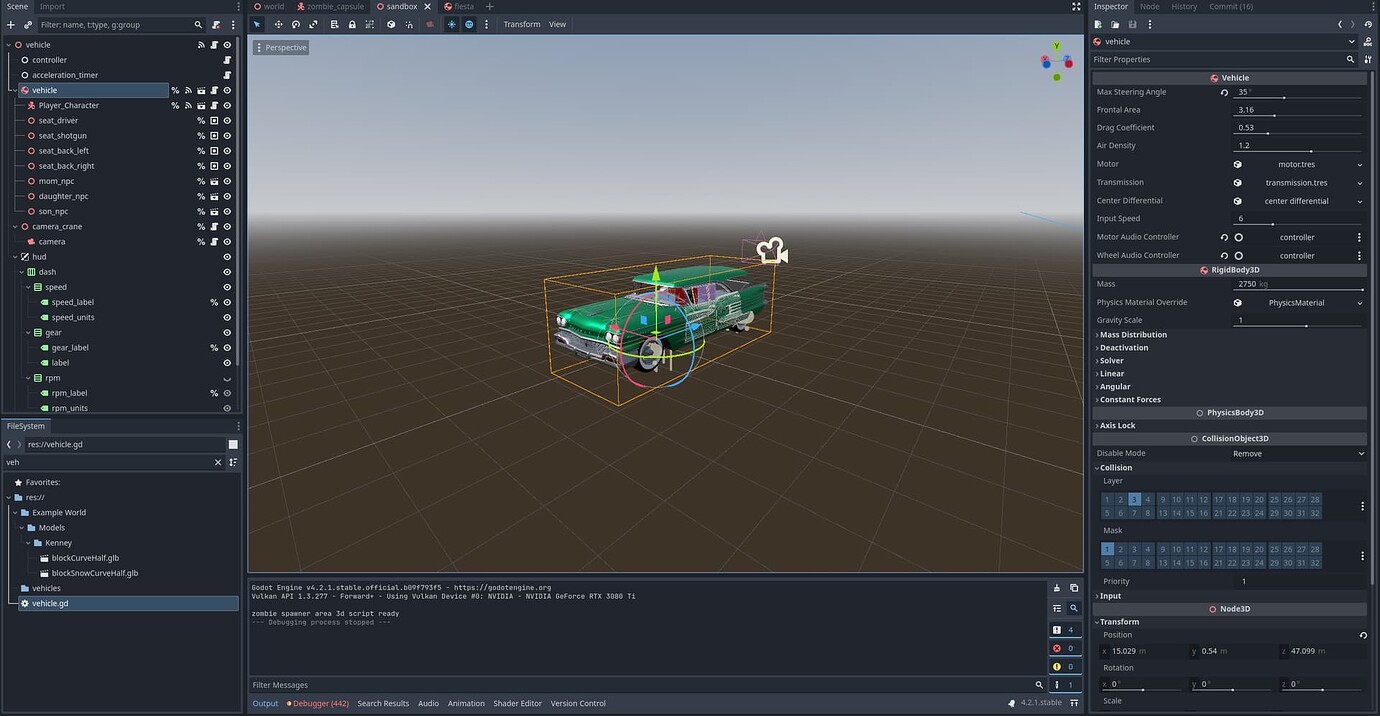Viewport: 1380px width, 716px height.
Task: Enable collision Mask 2
Action: point(1120,549)
